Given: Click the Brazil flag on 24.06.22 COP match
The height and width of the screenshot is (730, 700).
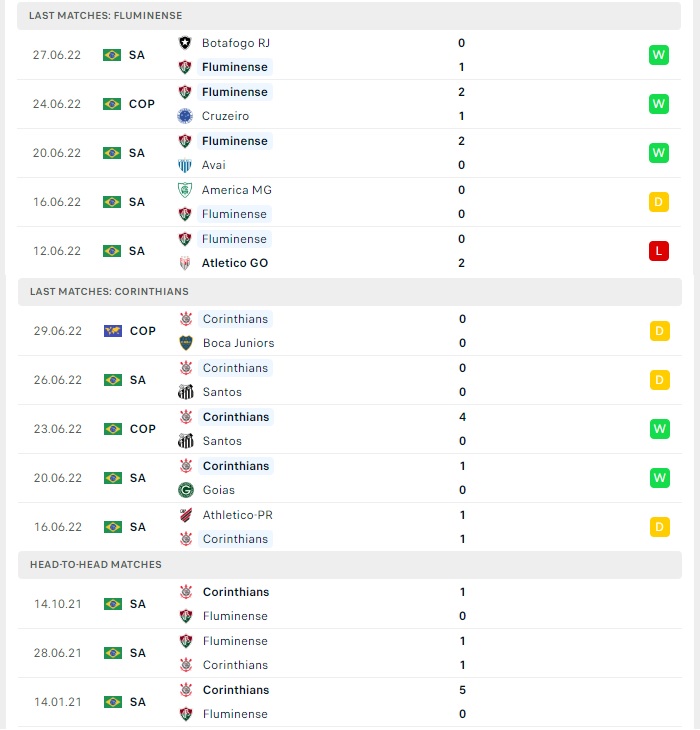Looking at the screenshot, I should tap(112, 104).
